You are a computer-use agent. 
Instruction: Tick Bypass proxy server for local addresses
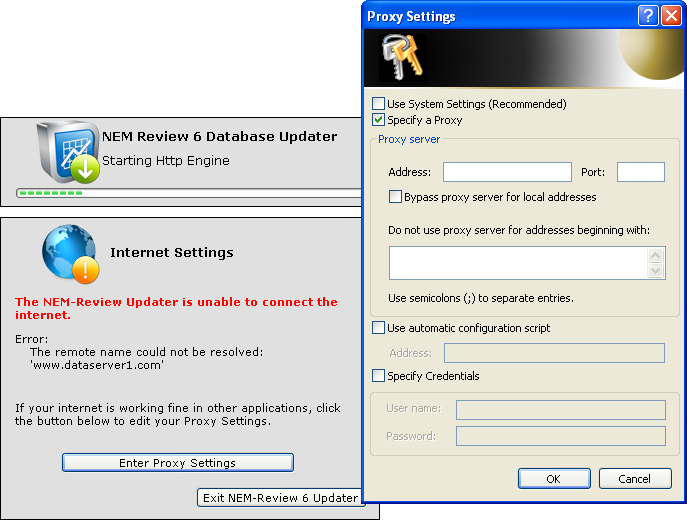tap(395, 196)
